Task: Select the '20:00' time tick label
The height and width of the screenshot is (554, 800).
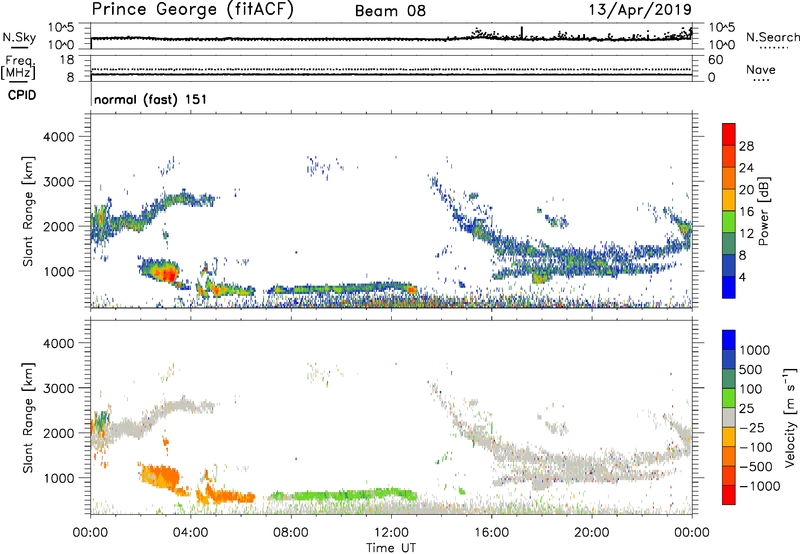Action: point(592,533)
